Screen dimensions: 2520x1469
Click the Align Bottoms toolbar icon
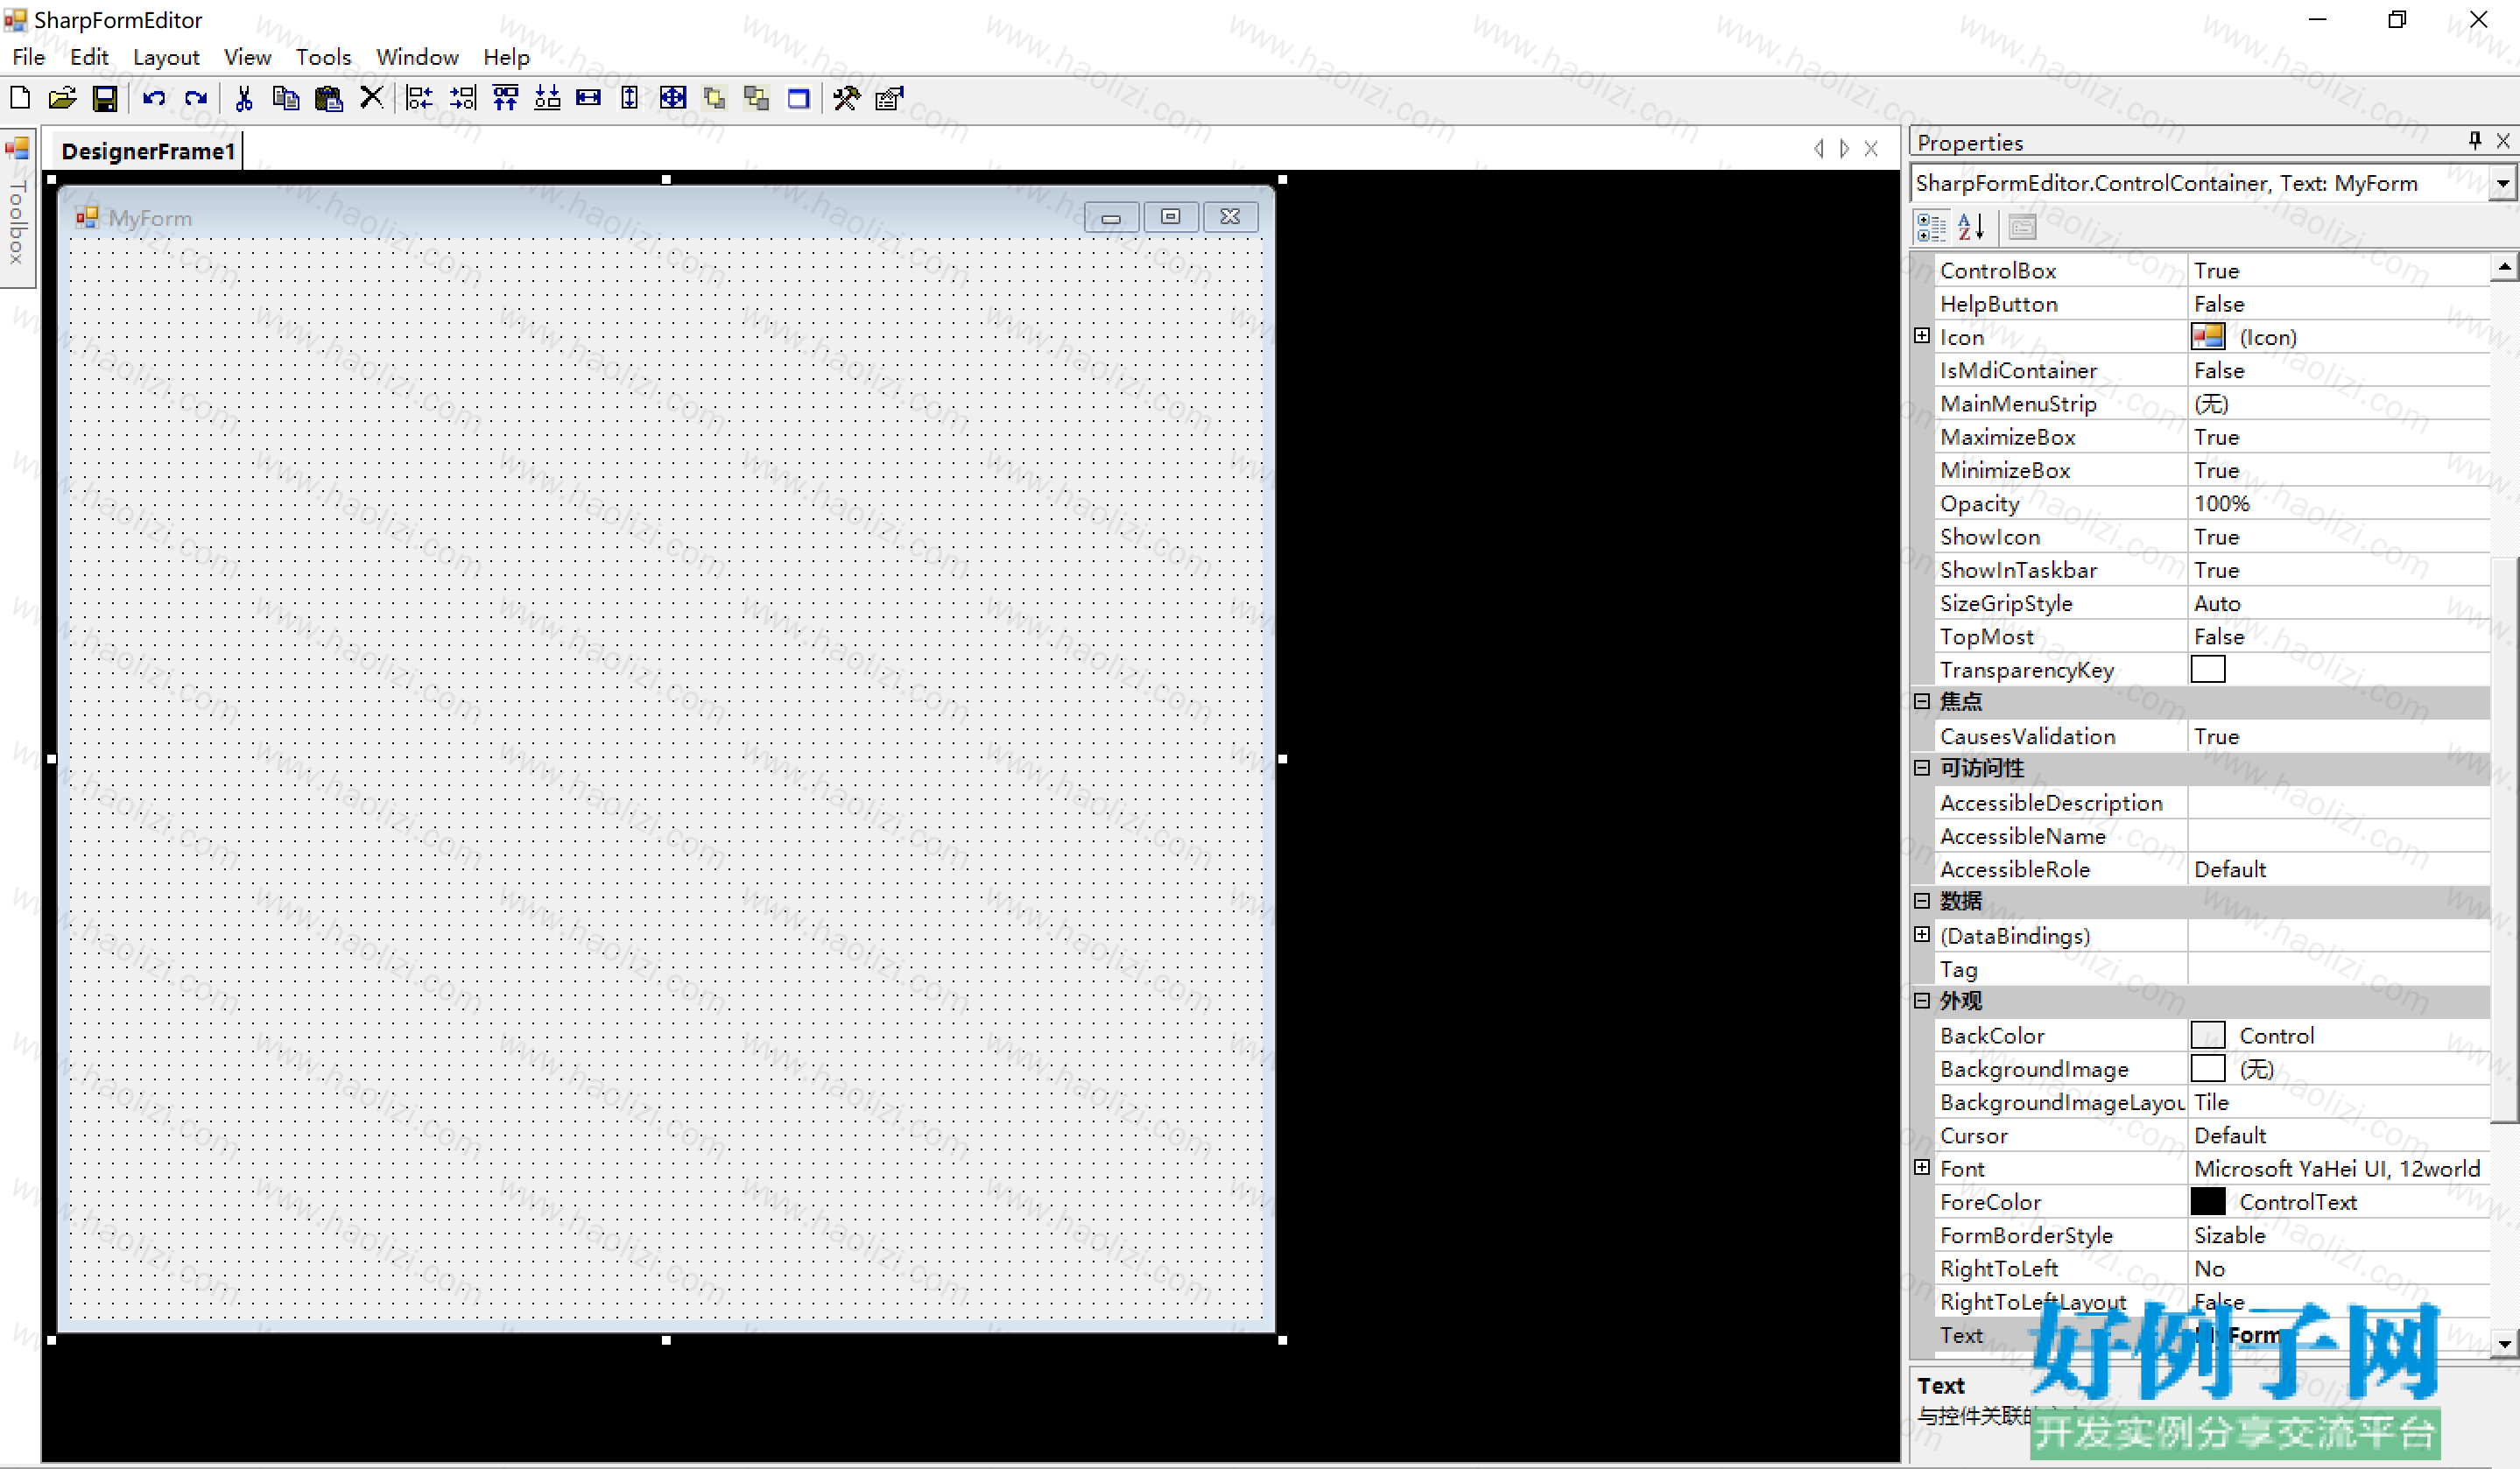pos(547,98)
